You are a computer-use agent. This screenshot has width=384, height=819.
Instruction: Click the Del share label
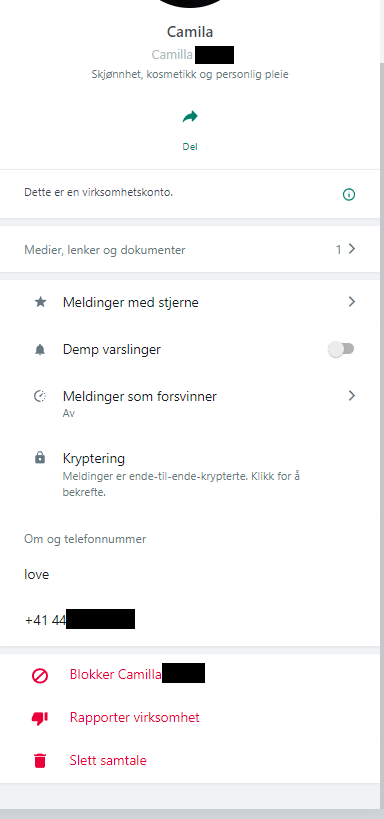[190, 147]
